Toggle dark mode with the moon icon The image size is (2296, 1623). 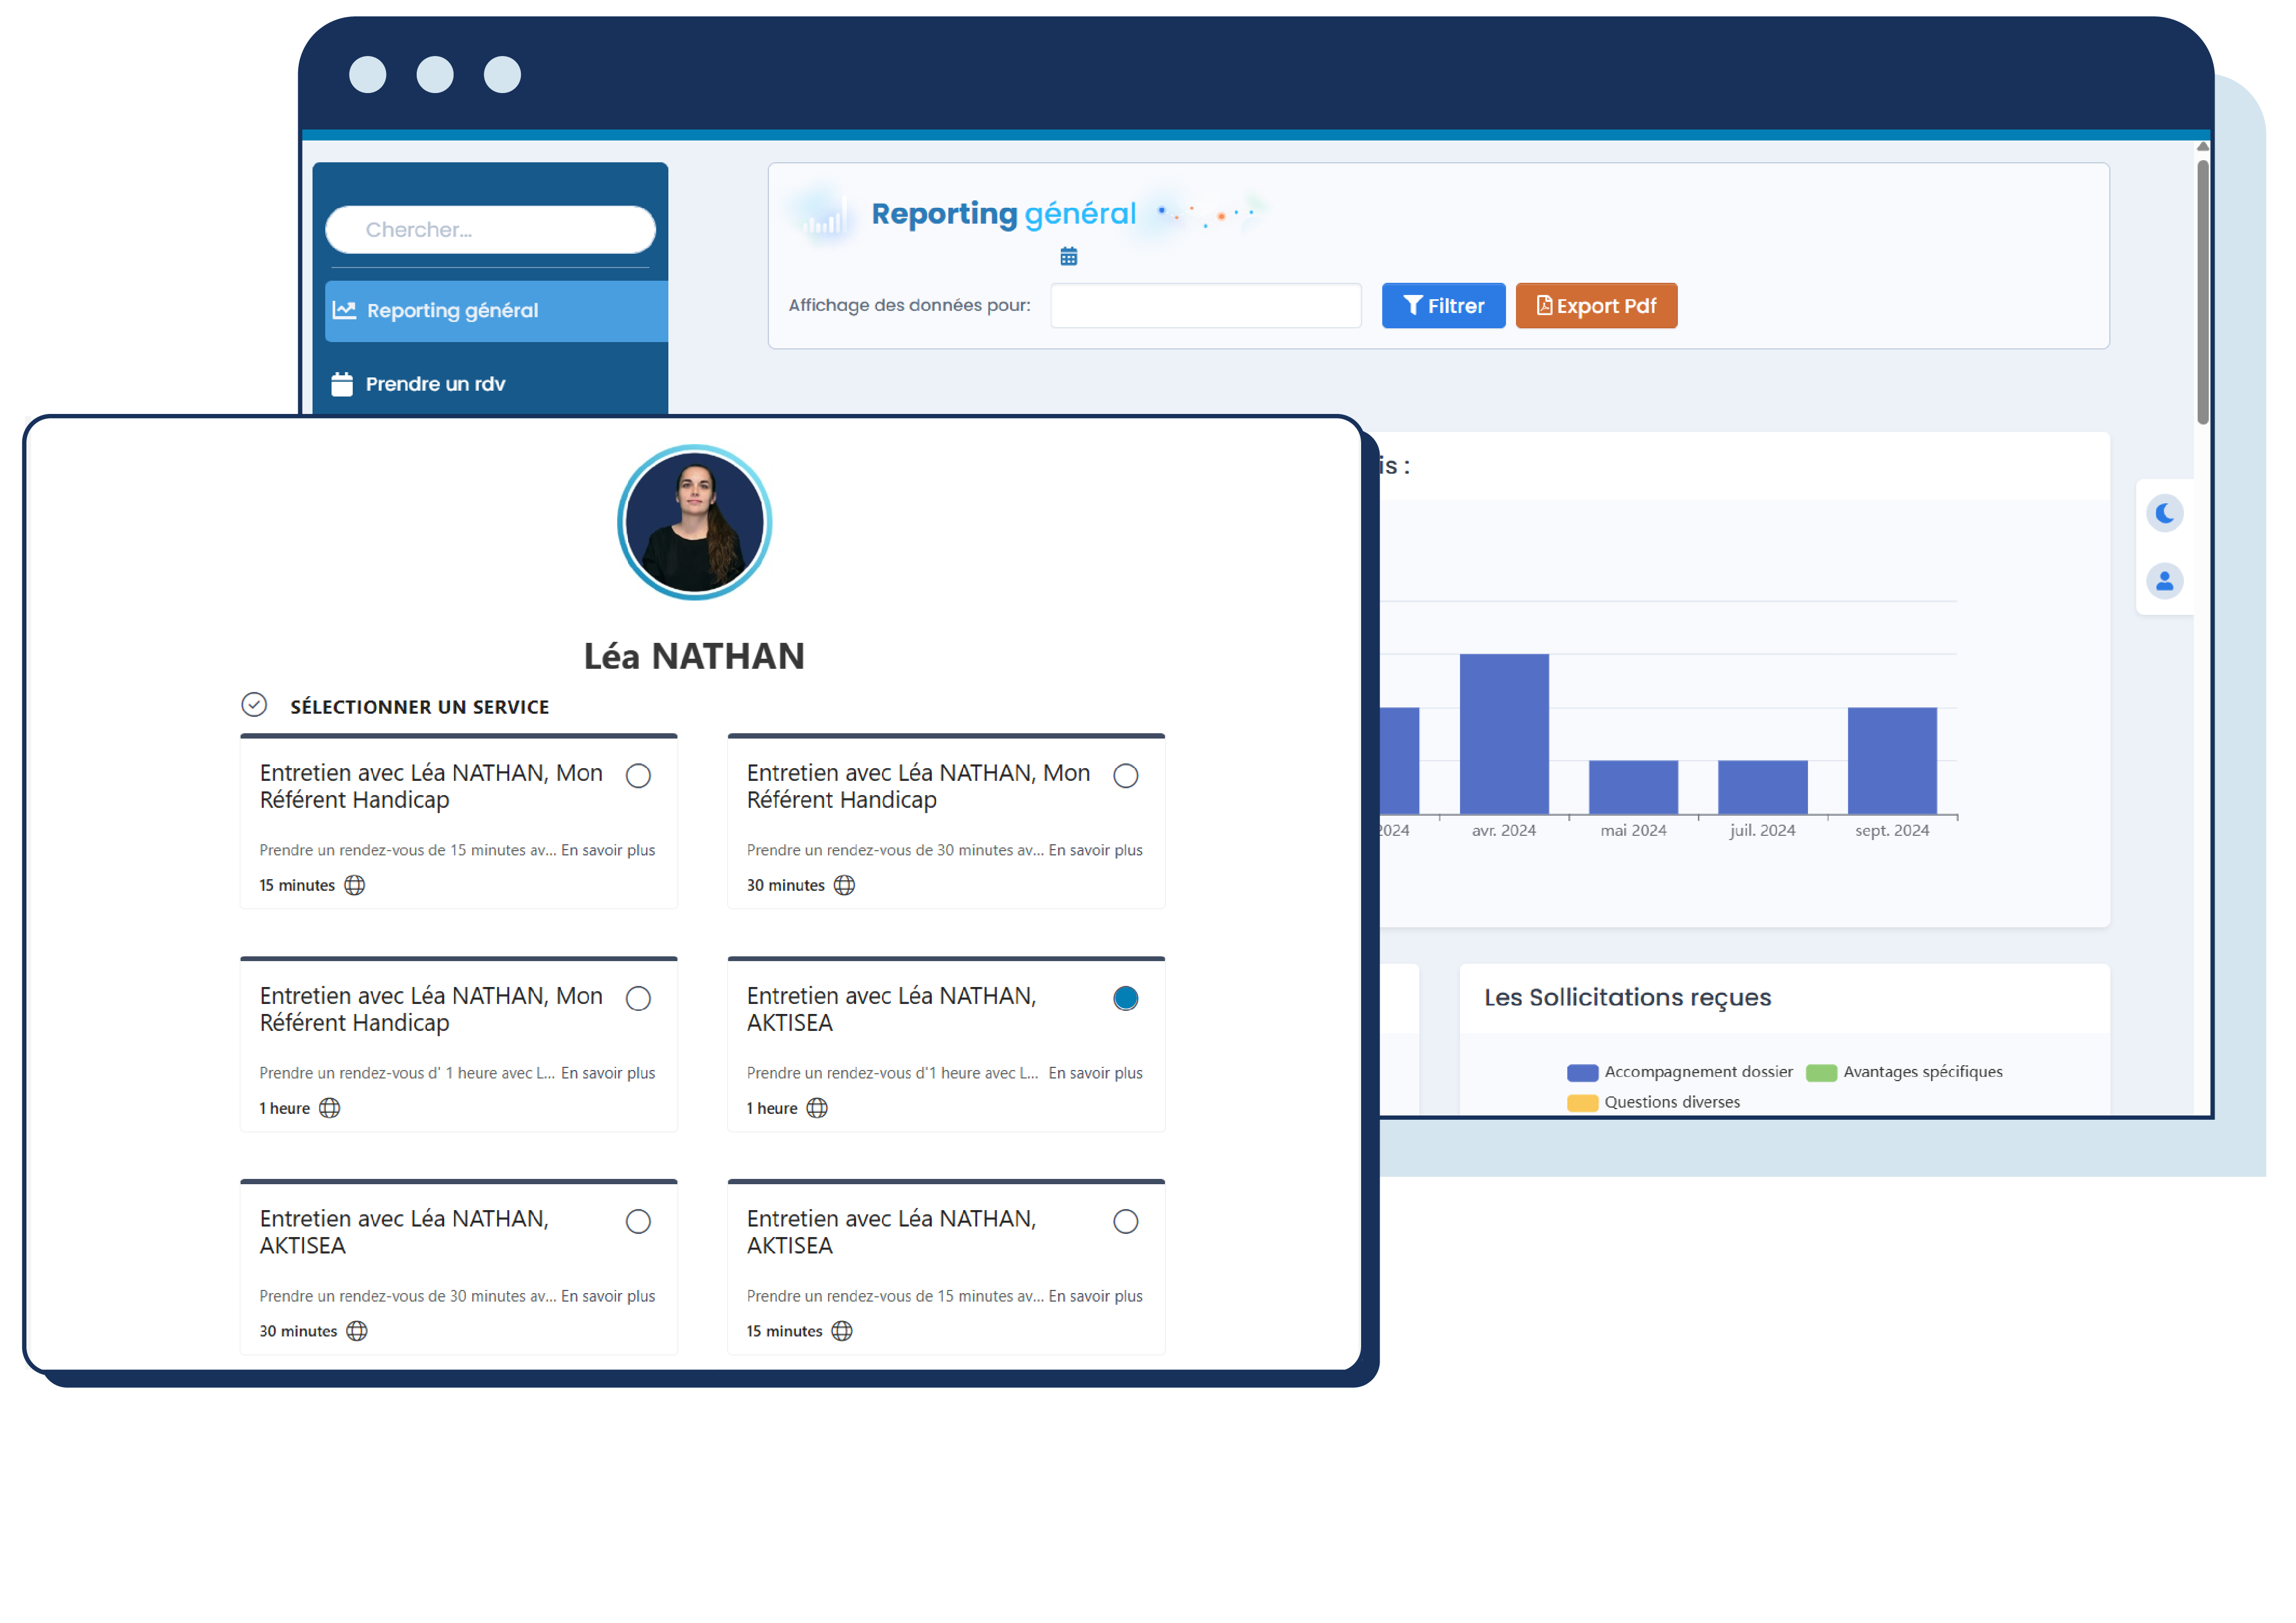point(2165,514)
